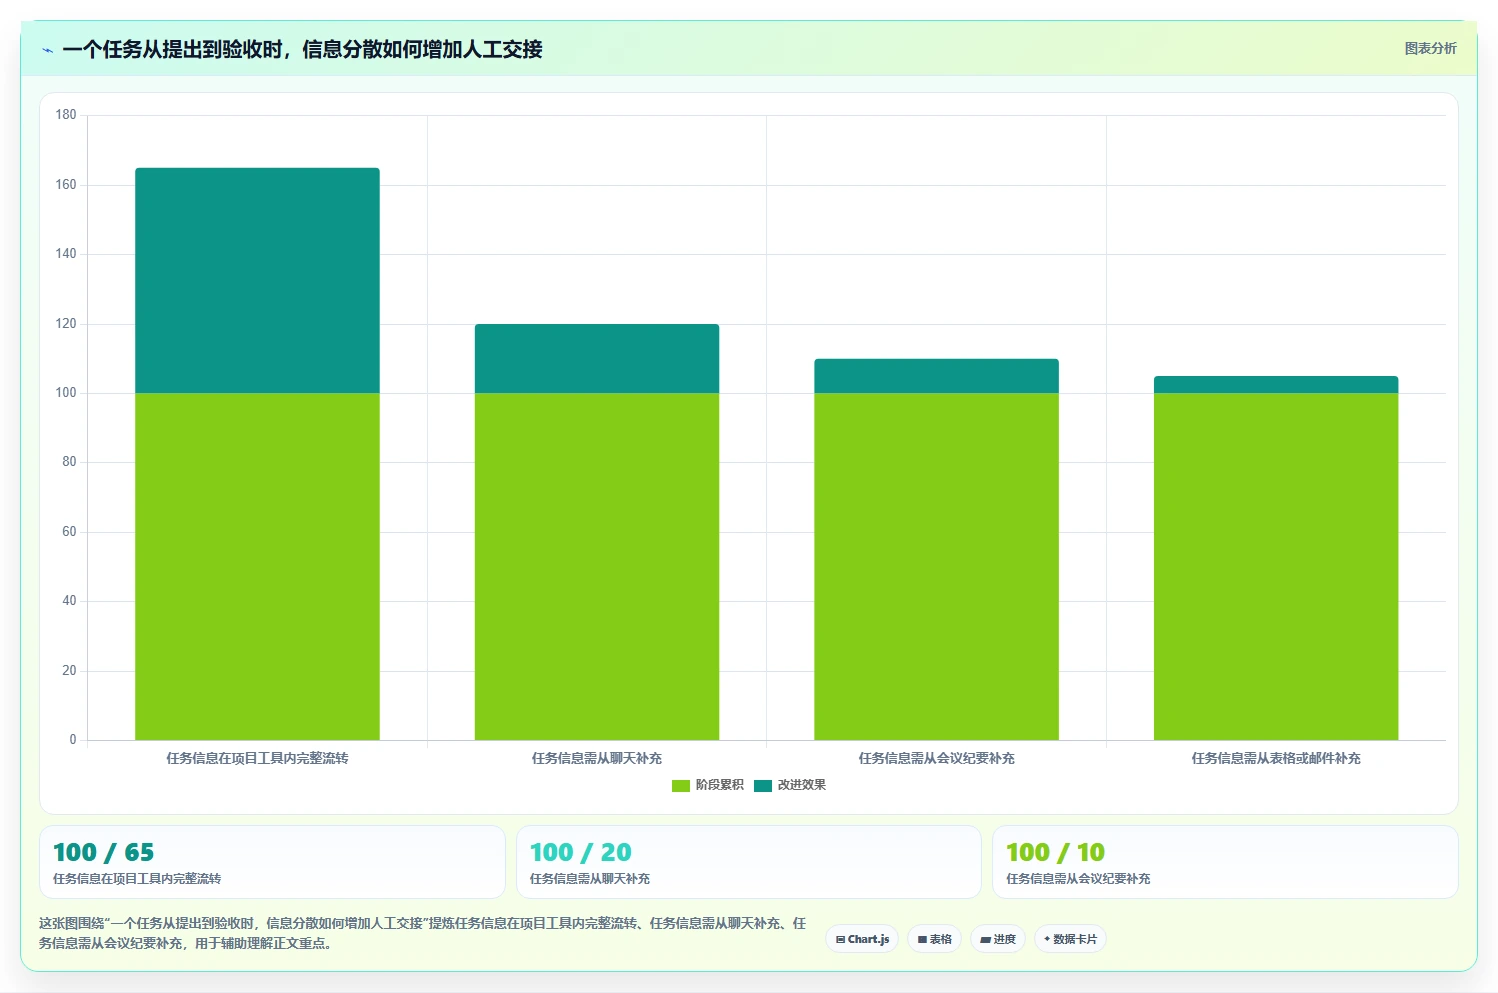Screen dimensions: 1498x993
Task: Click the y-axis value 160
Action: click(66, 185)
